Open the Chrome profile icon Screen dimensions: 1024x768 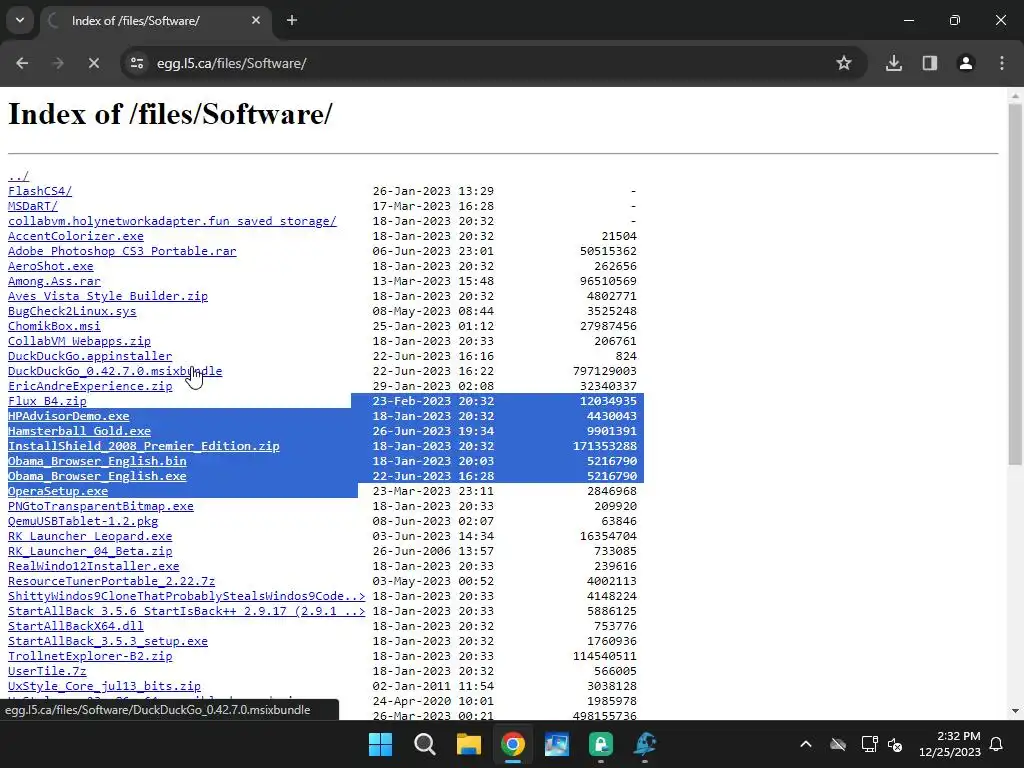tap(966, 63)
